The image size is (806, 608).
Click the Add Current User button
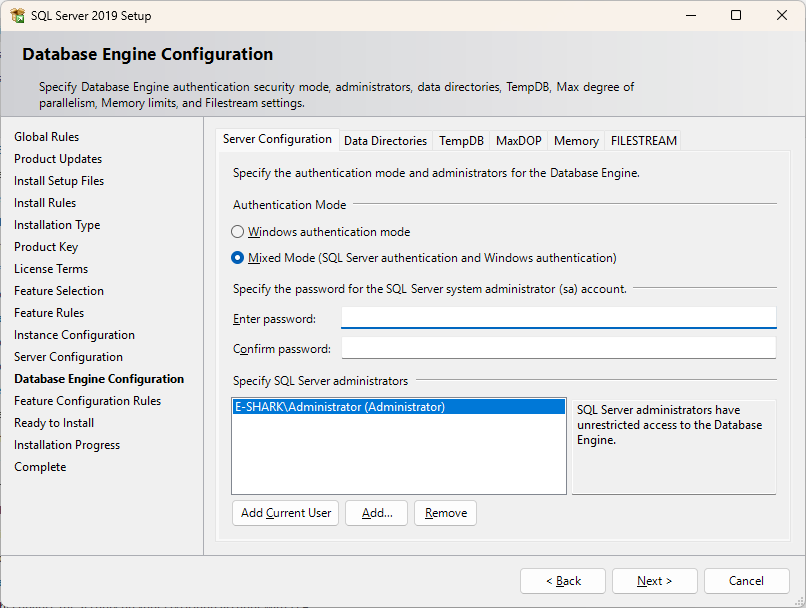click(285, 513)
